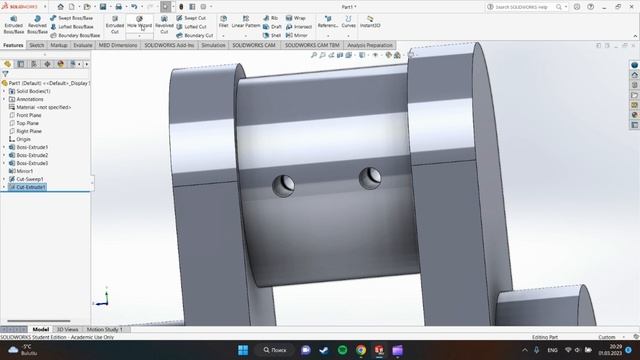
Task: Select the Mirror tool in ribbon
Action: click(x=297, y=36)
